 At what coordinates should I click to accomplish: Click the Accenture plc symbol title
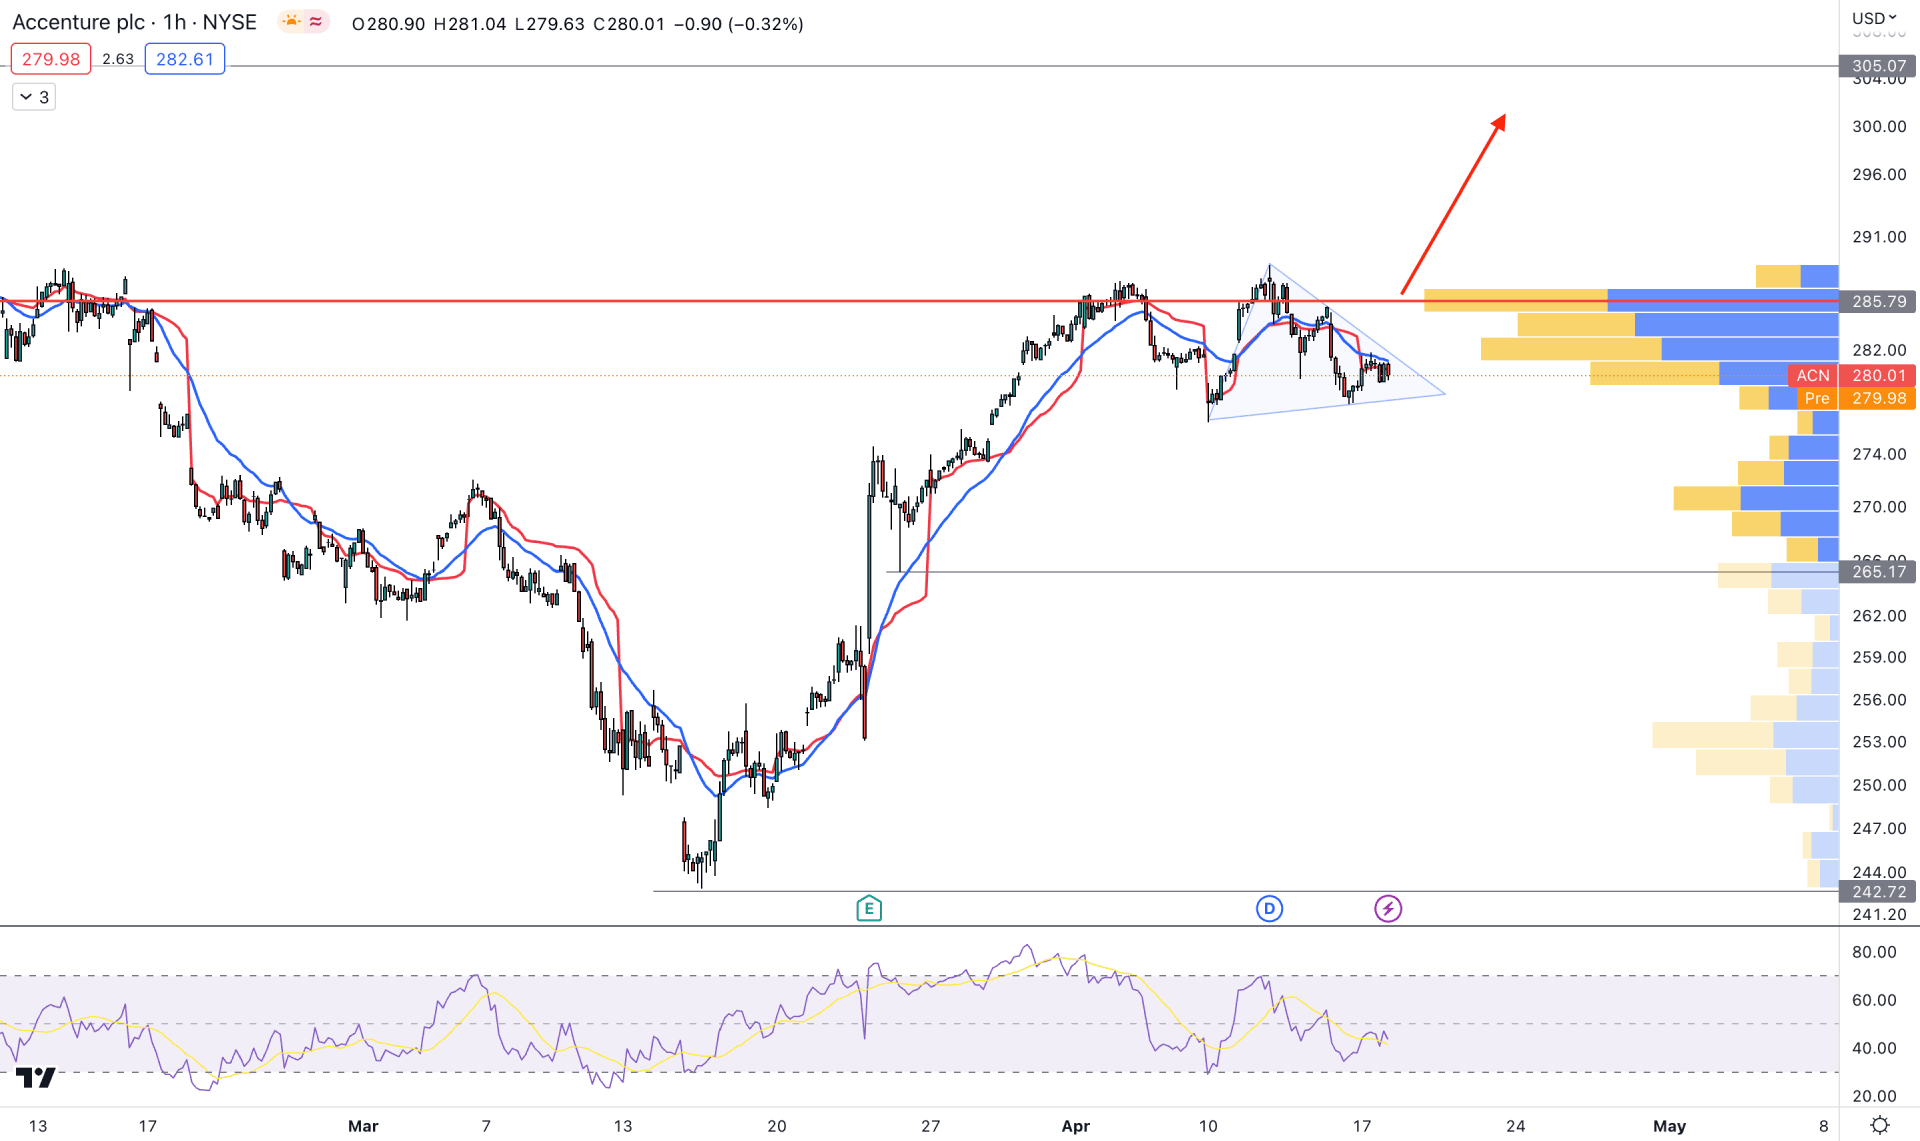coord(77,22)
